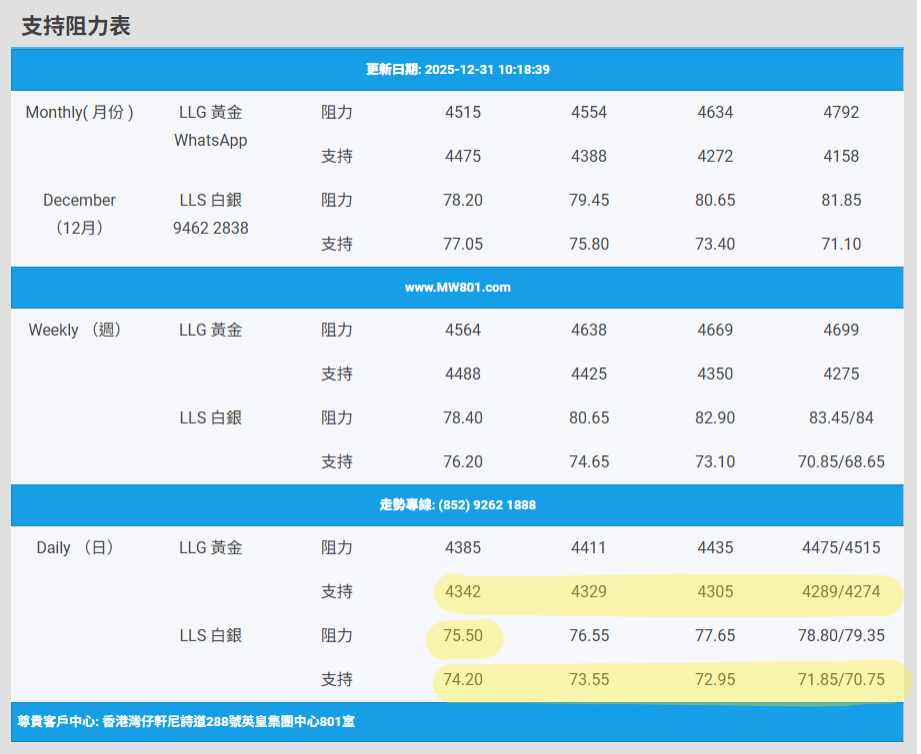Click the 78.80/79.35 daily silver resistance cell
The height and width of the screenshot is (754, 921).
[841, 636]
